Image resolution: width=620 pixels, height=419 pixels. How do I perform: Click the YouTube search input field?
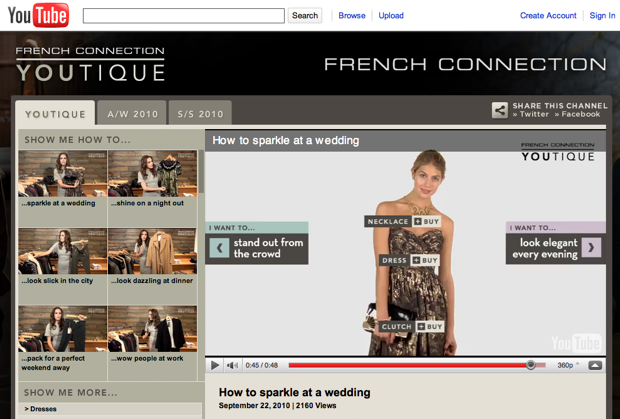[x=183, y=16]
